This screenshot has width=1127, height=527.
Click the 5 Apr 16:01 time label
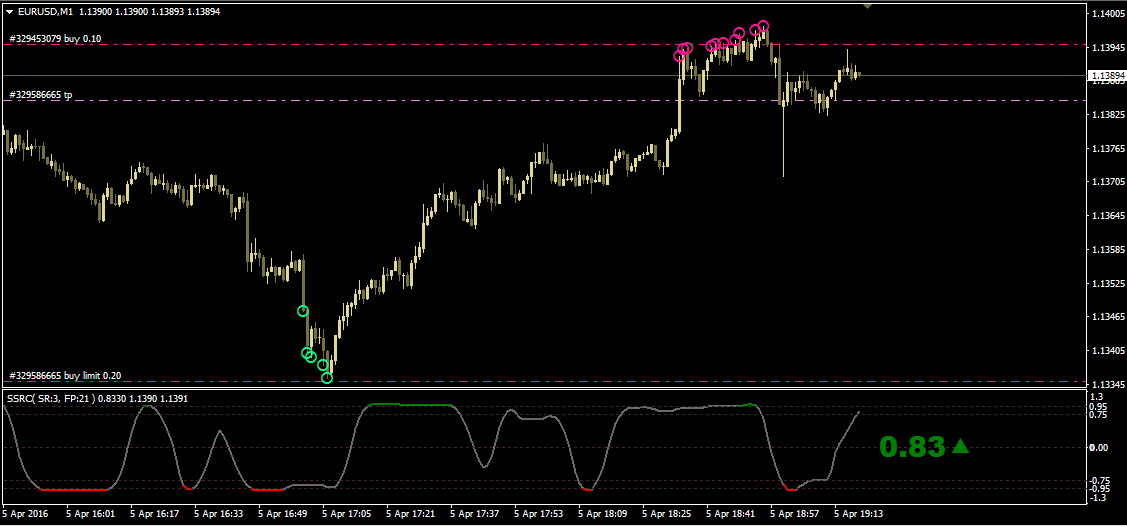click(x=91, y=515)
